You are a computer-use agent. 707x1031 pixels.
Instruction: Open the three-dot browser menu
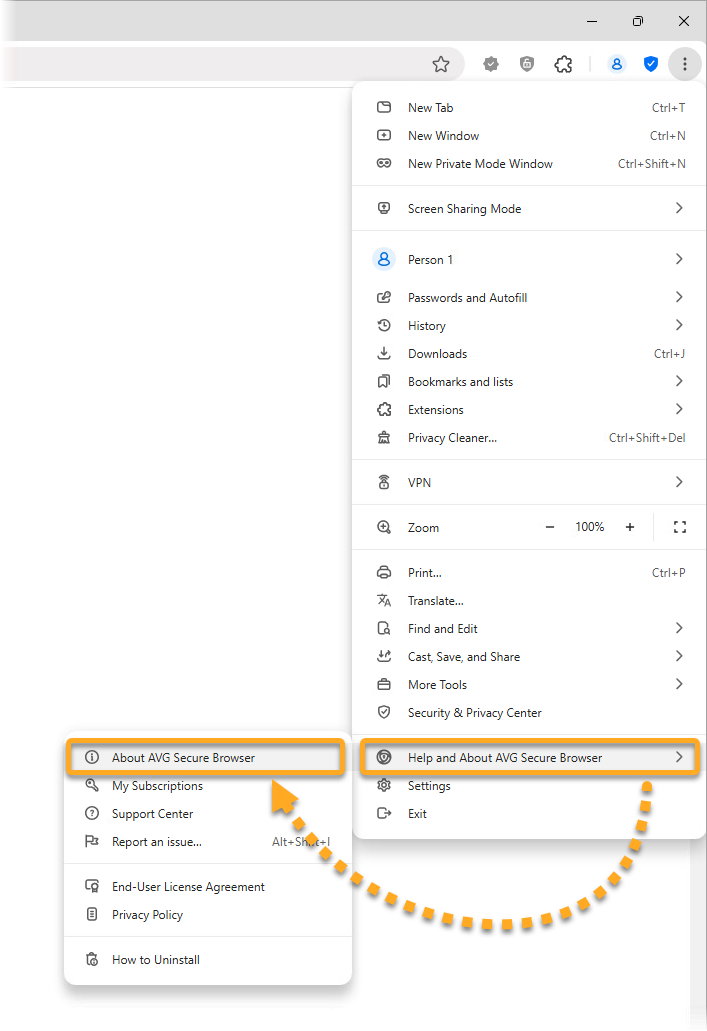coord(685,64)
